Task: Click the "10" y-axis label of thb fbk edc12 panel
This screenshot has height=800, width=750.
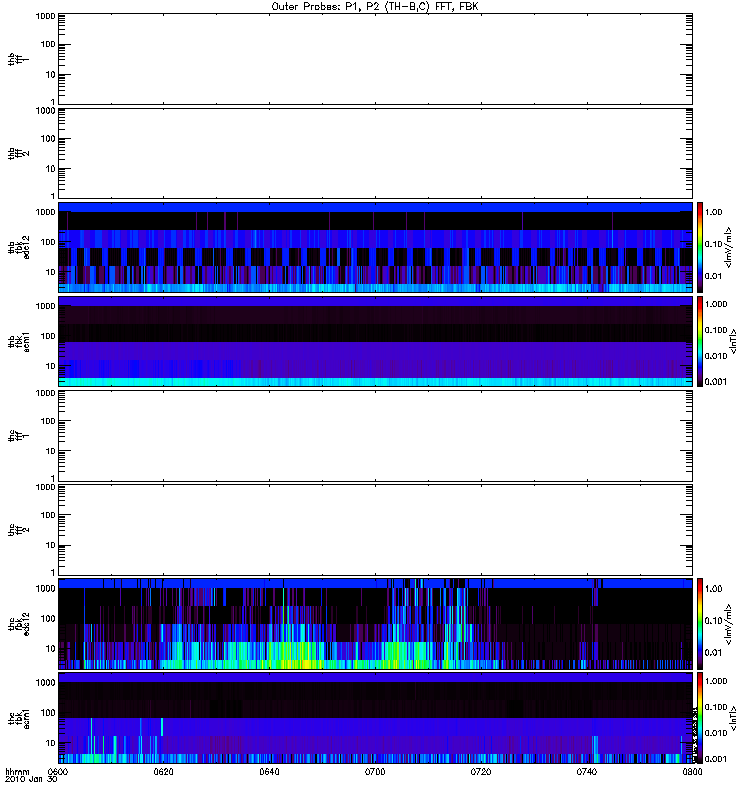Action: point(51,272)
